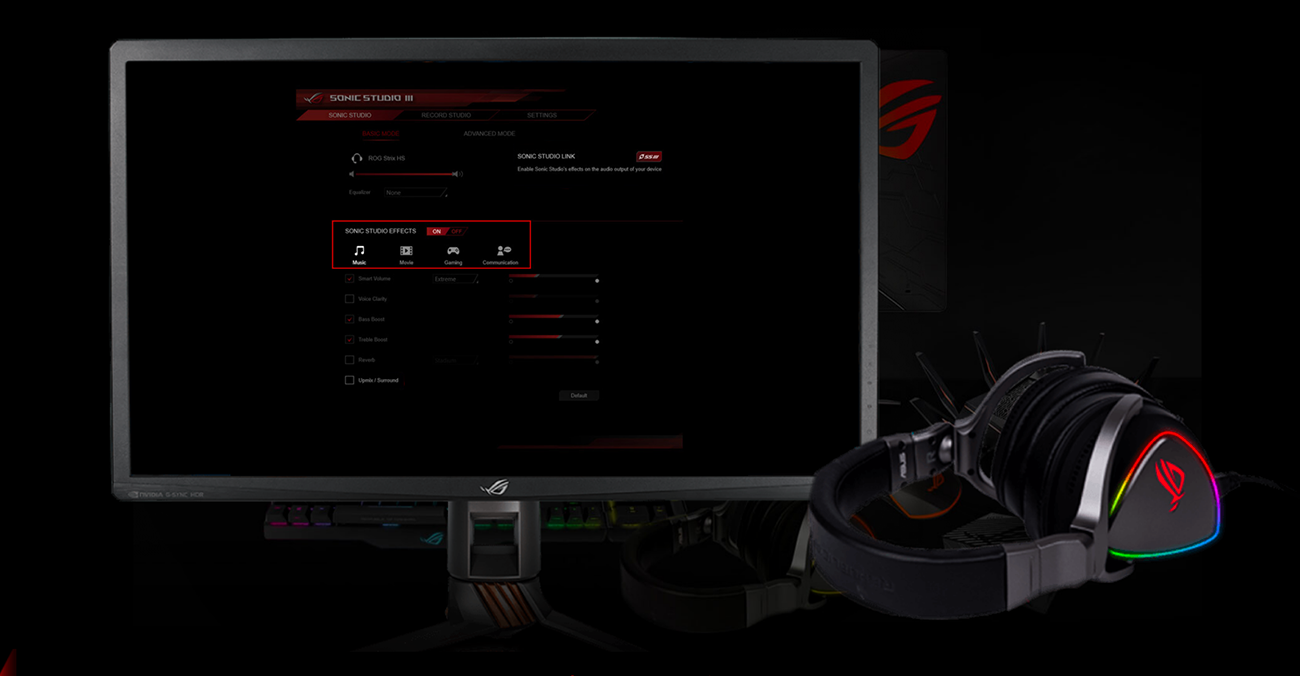Switch to the Sonic Studio tab

[x=350, y=115]
